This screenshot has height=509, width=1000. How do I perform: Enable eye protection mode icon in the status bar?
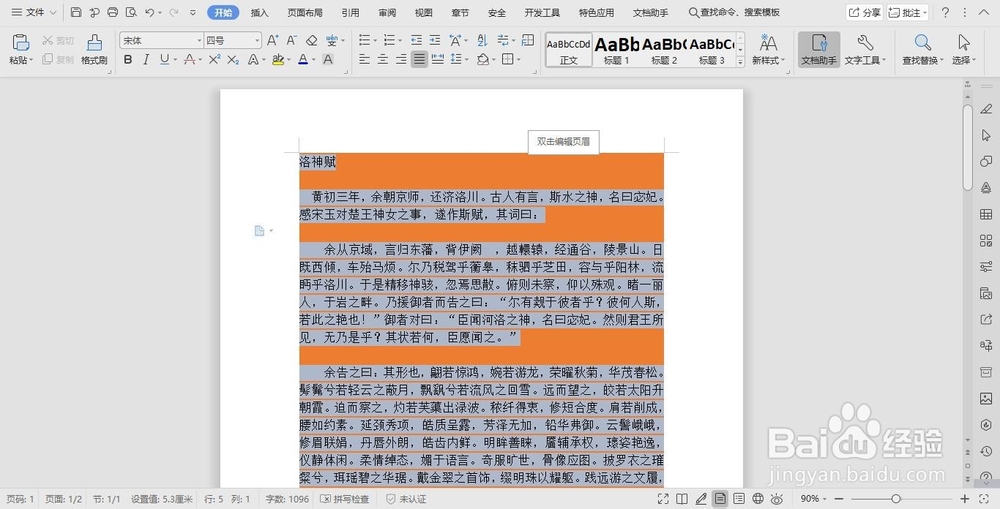pyautogui.click(x=777, y=499)
